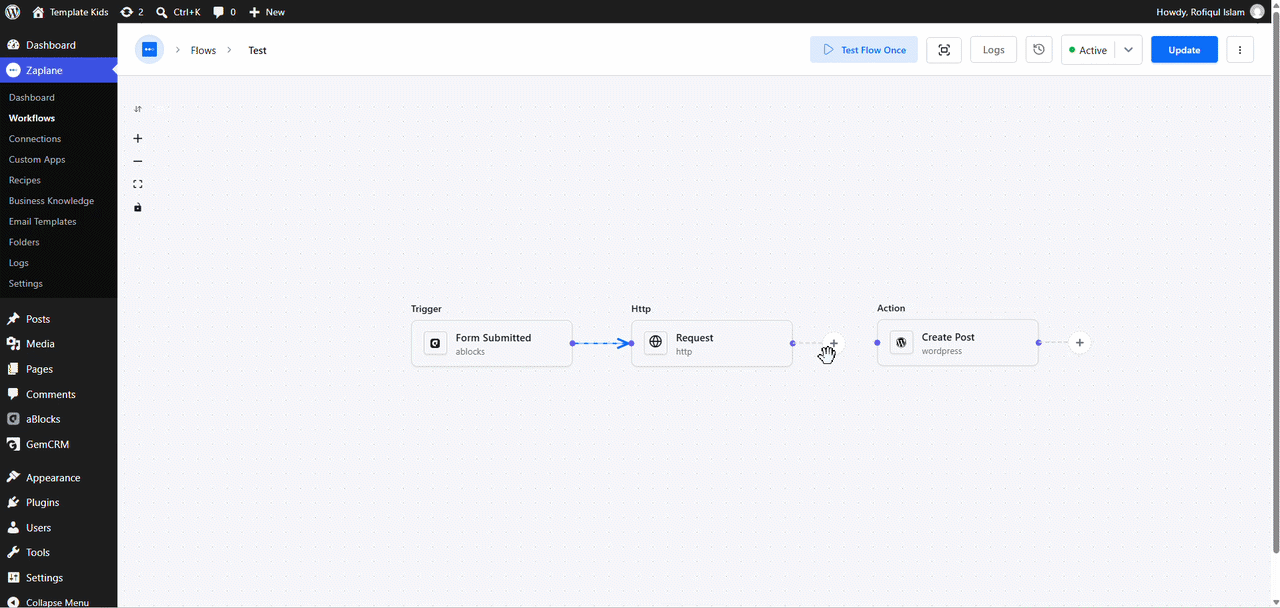Viewport: 1280px width, 608px height.
Task: Open the Pages menu
Action: tap(58, 369)
